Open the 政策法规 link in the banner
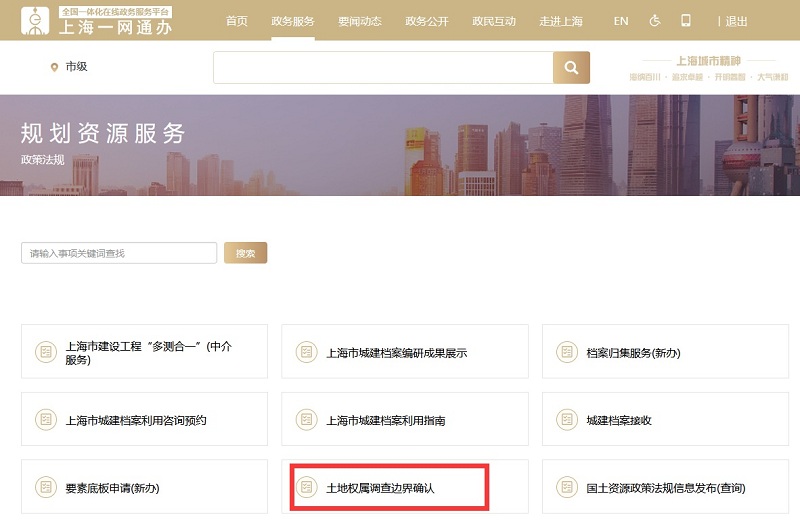The height and width of the screenshot is (523, 800). tap(43, 160)
